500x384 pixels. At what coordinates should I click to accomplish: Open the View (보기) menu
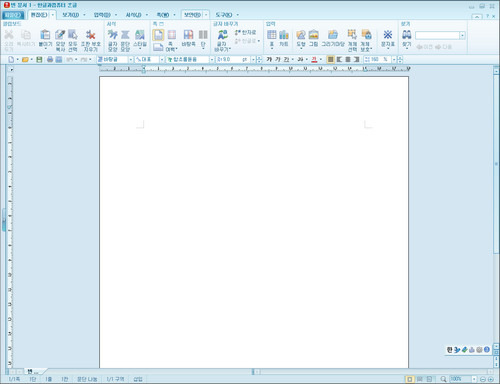pyautogui.click(x=70, y=15)
